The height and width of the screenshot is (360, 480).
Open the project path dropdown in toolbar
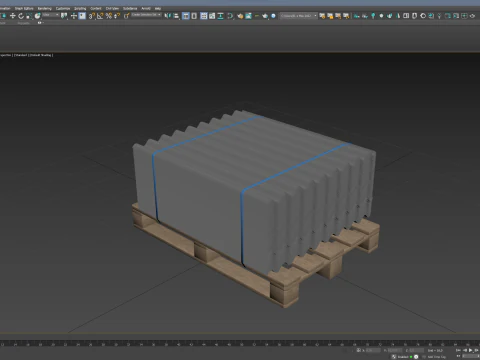299,16
